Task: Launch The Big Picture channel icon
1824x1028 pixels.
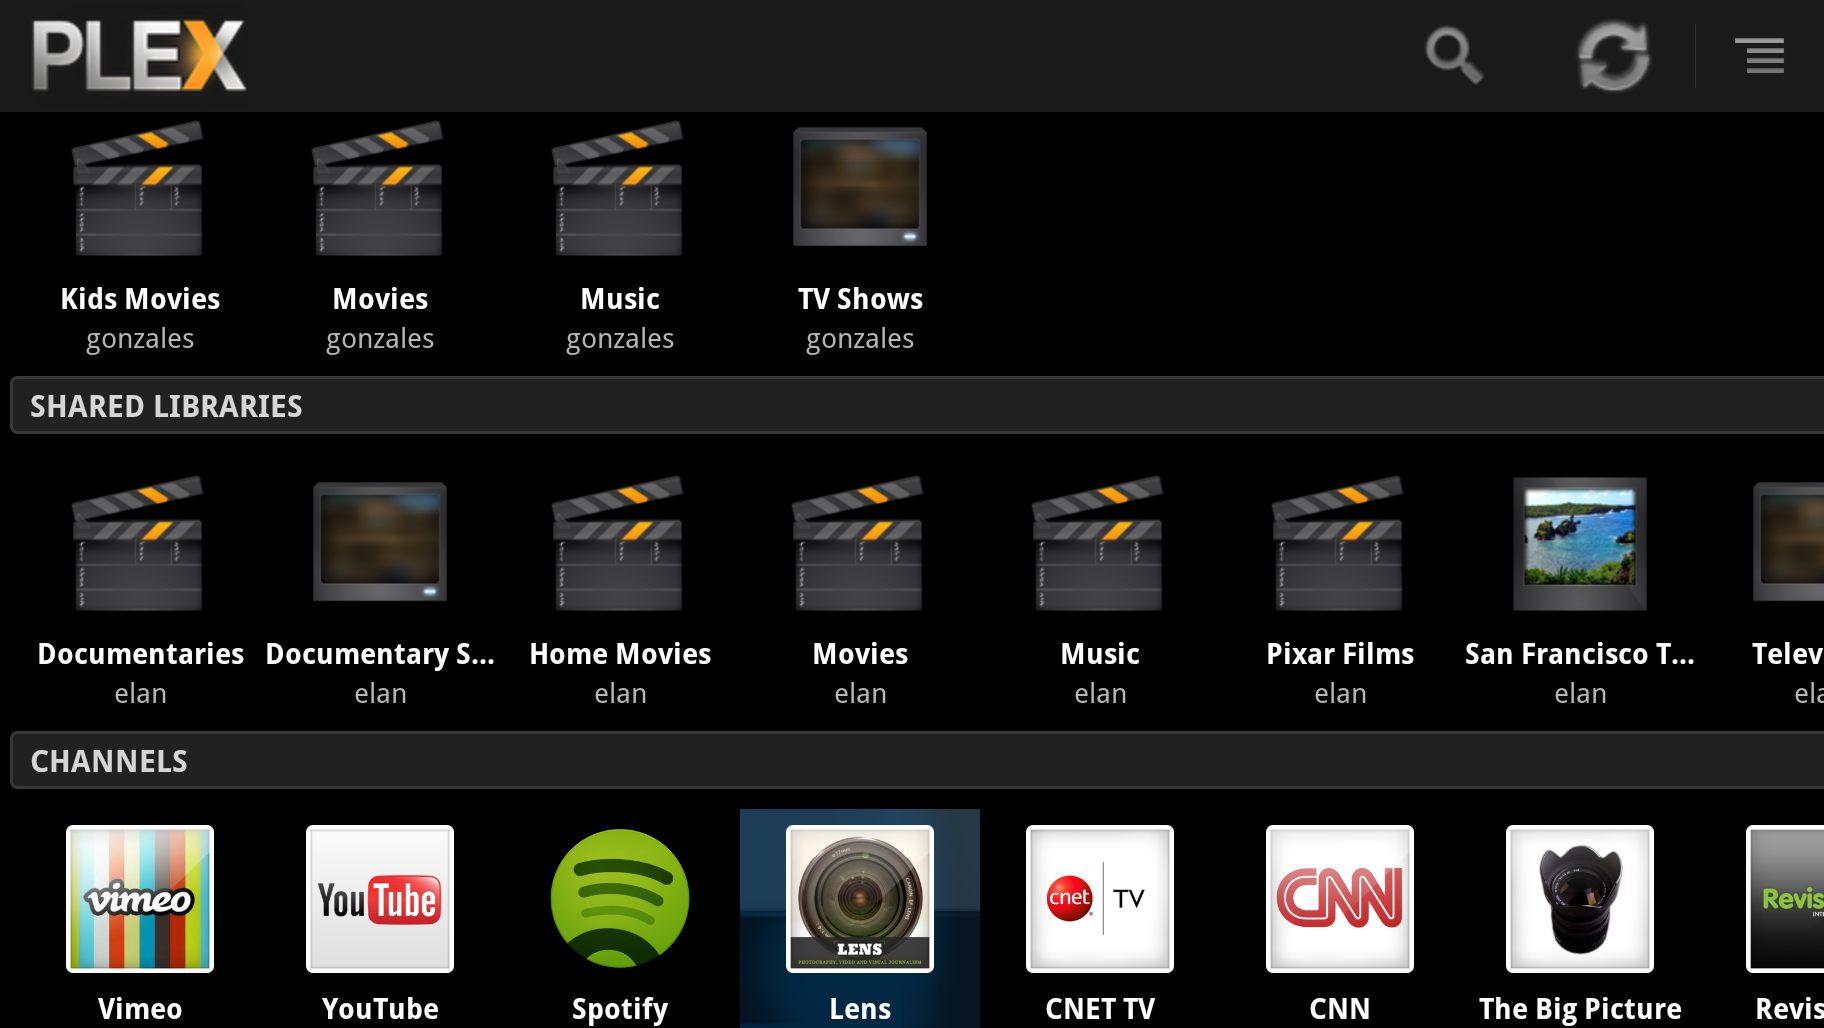Action: click(1580, 899)
